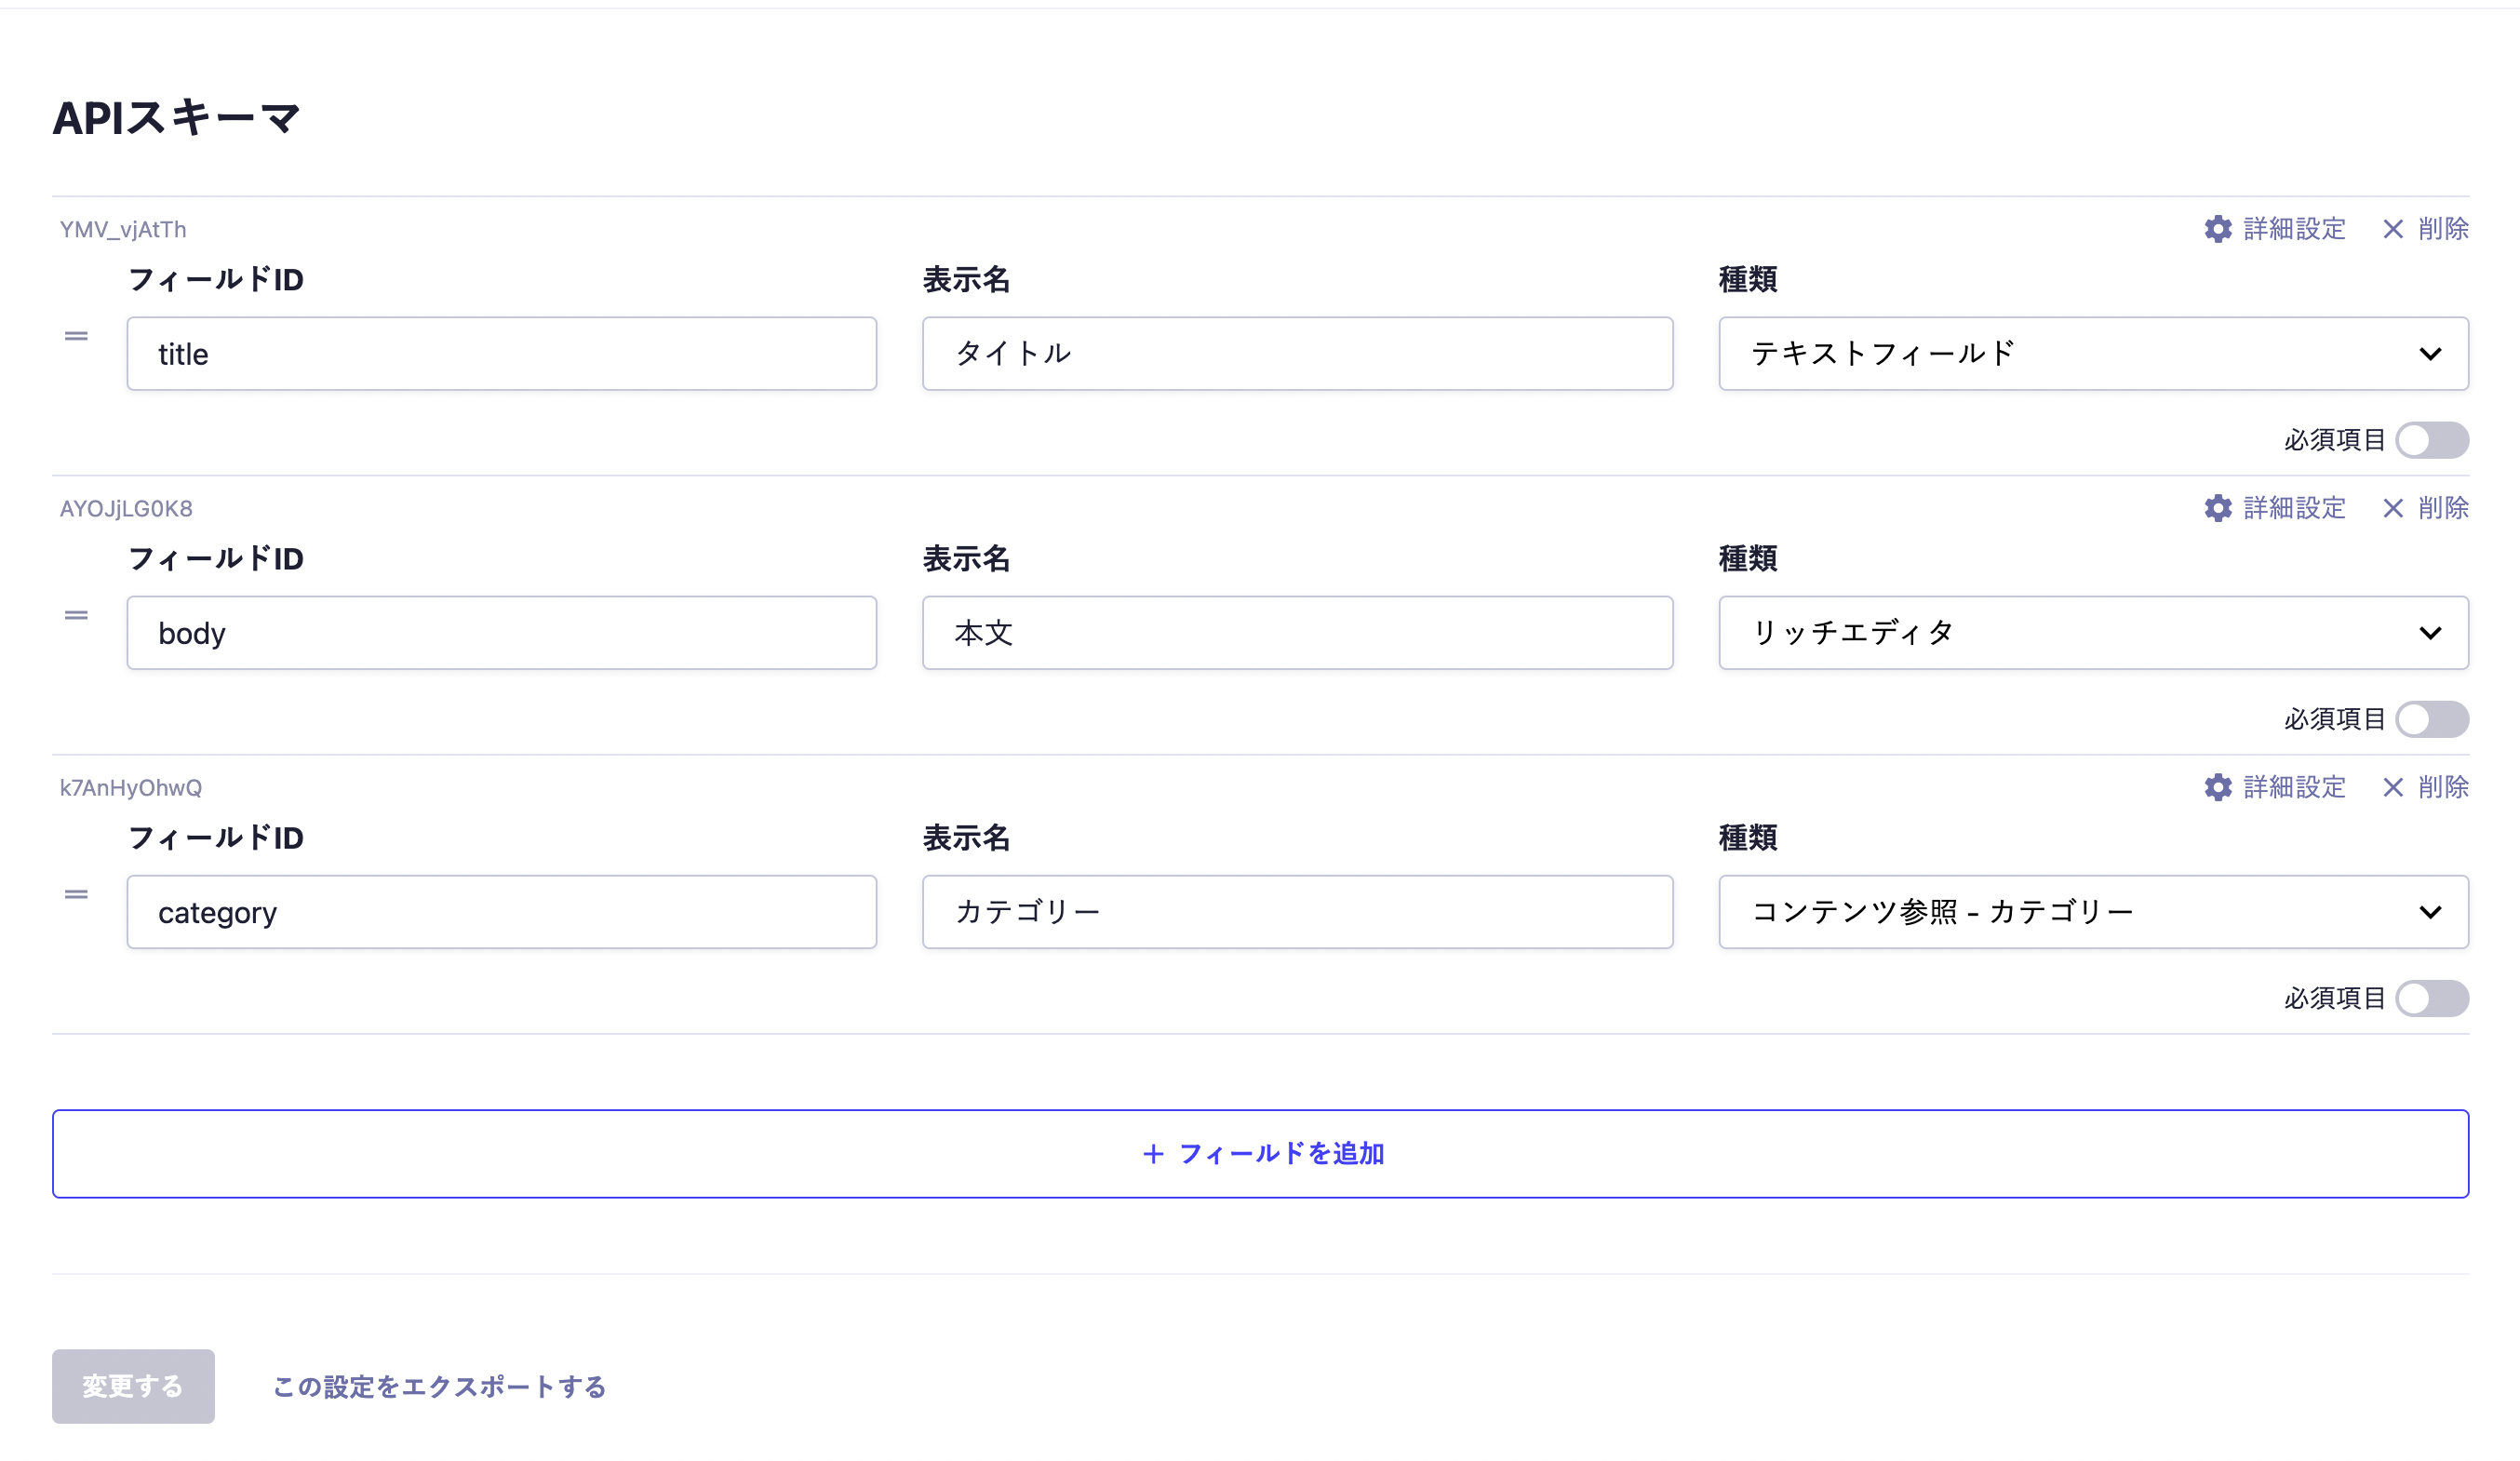
Task: Click the X delete icon for category field
Action: click(x=2392, y=787)
